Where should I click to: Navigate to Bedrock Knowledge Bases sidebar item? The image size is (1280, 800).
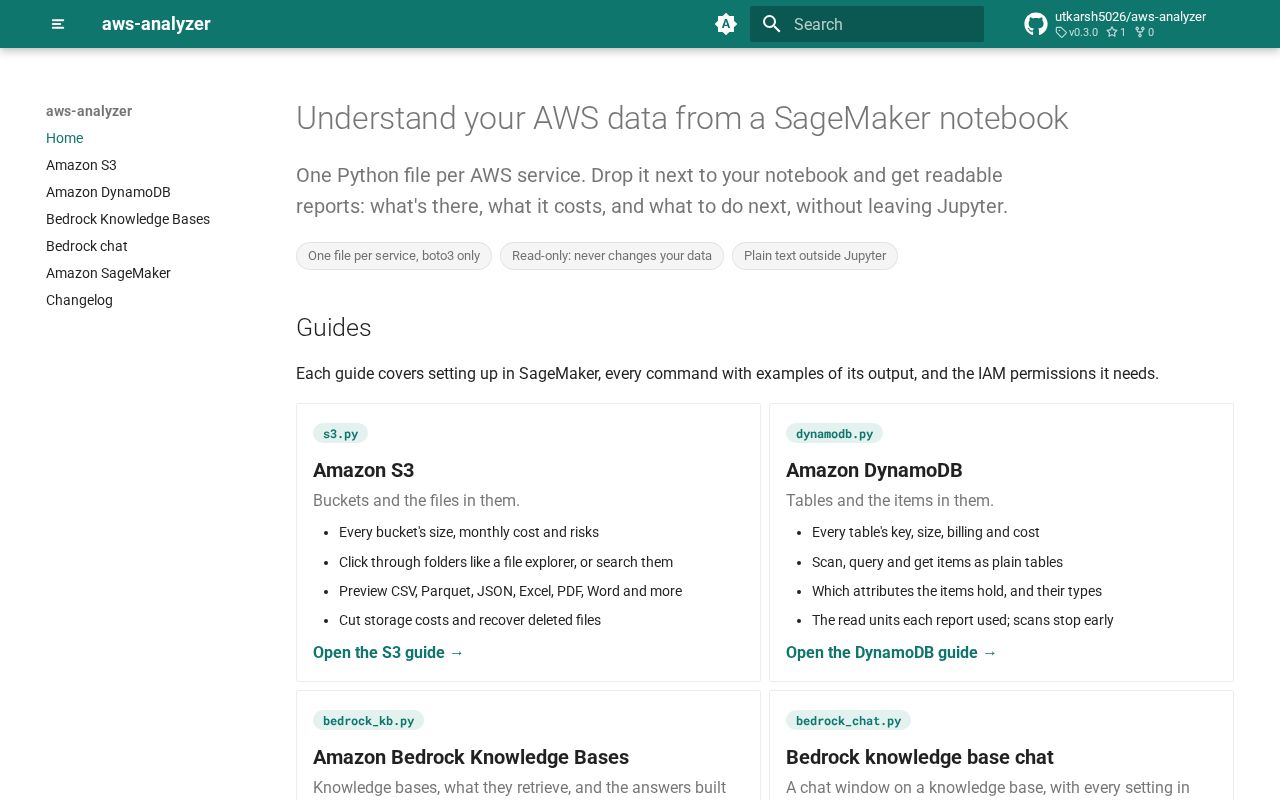click(x=128, y=219)
